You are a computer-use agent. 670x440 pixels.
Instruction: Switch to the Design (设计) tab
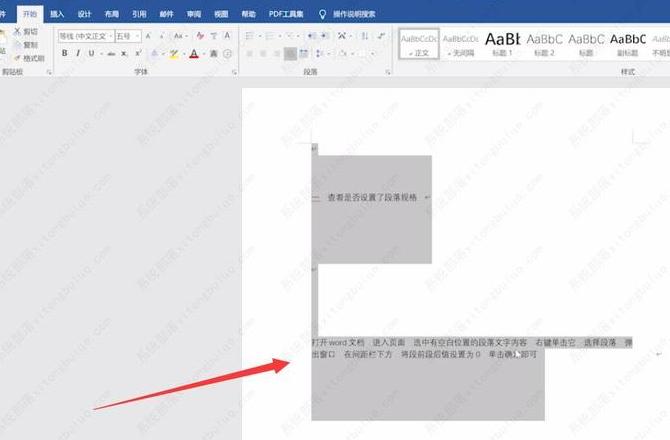click(x=84, y=14)
